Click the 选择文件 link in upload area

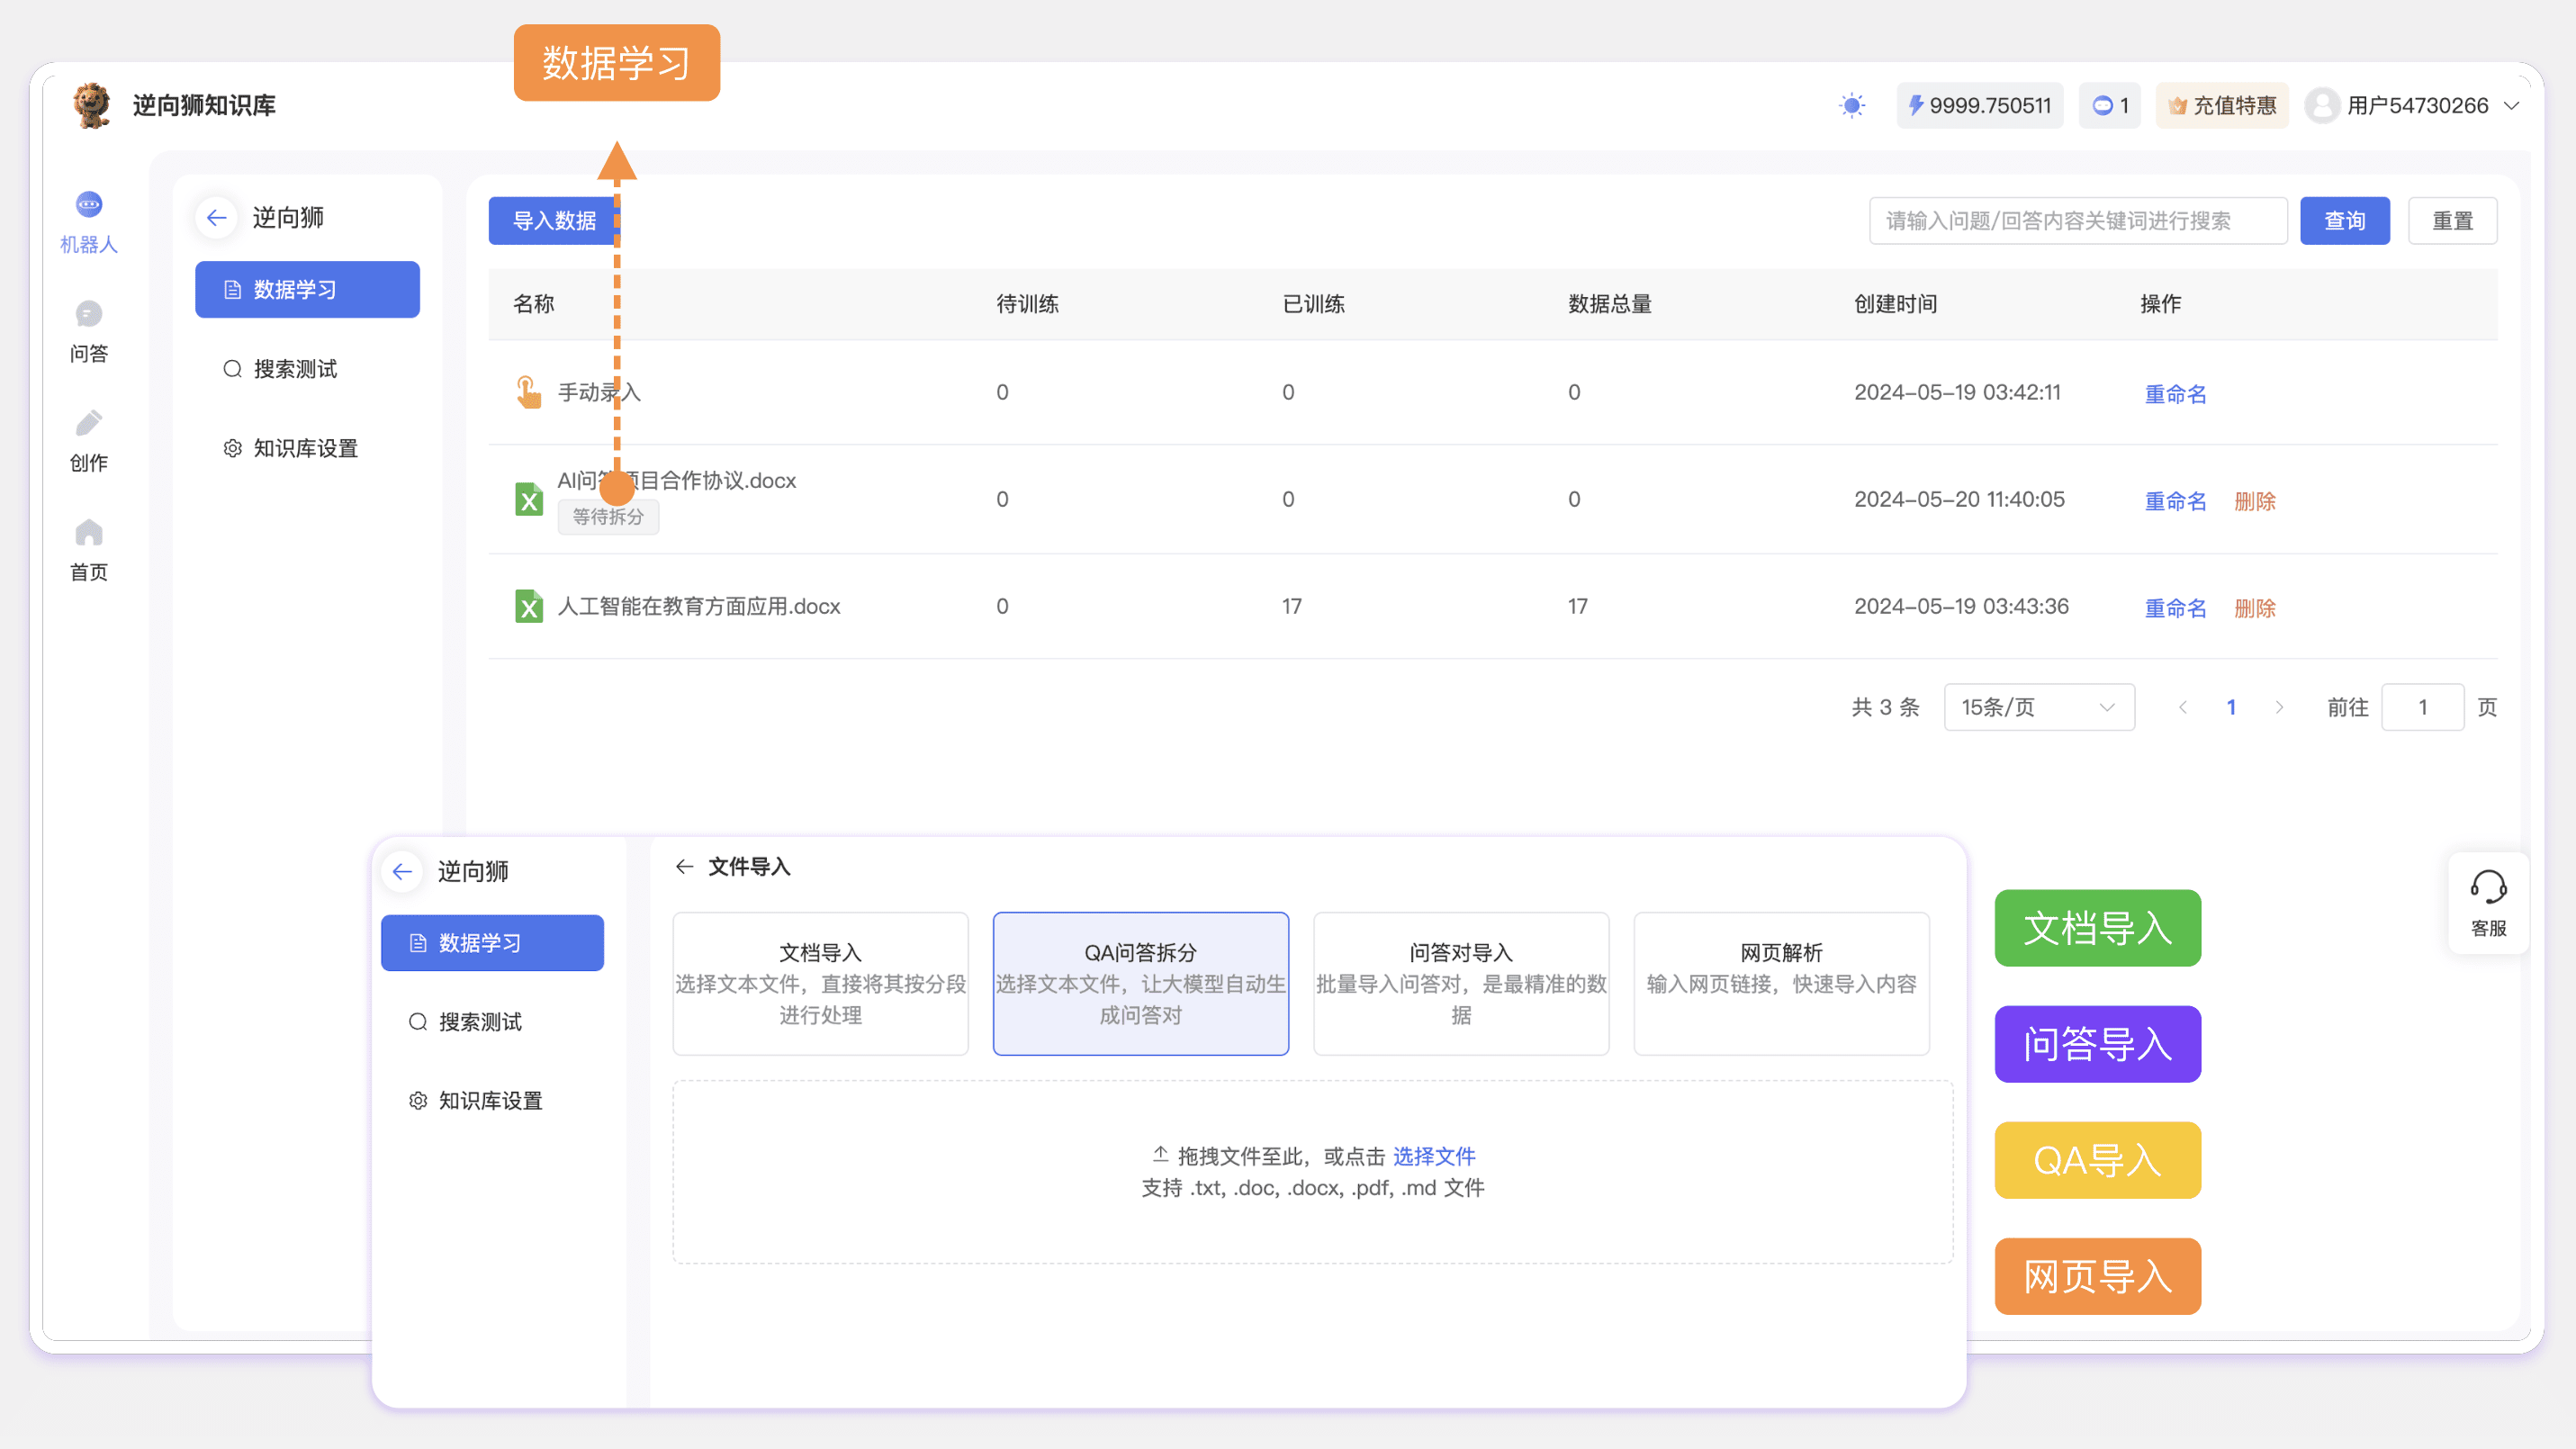[1433, 1156]
